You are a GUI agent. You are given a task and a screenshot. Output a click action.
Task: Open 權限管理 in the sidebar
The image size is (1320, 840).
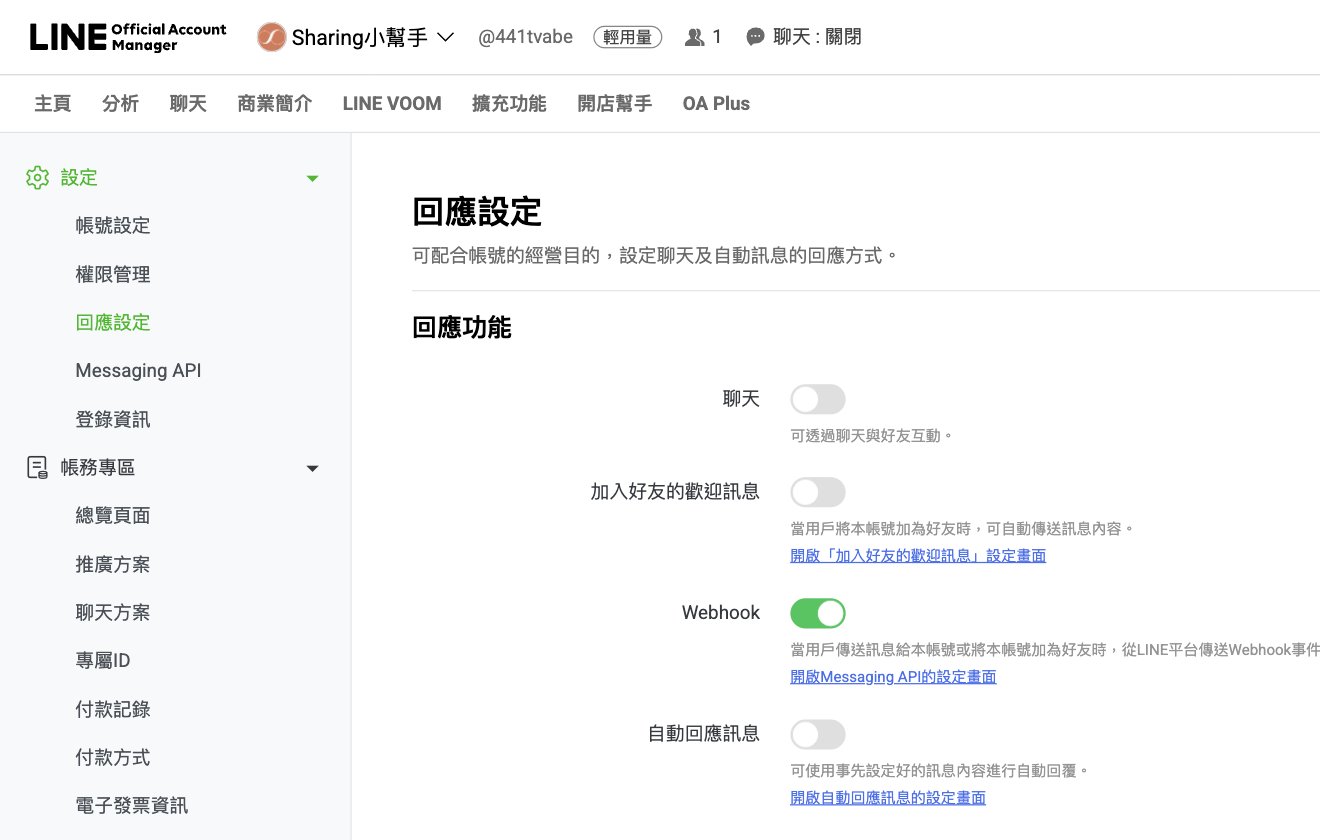pyautogui.click(x=113, y=274)
